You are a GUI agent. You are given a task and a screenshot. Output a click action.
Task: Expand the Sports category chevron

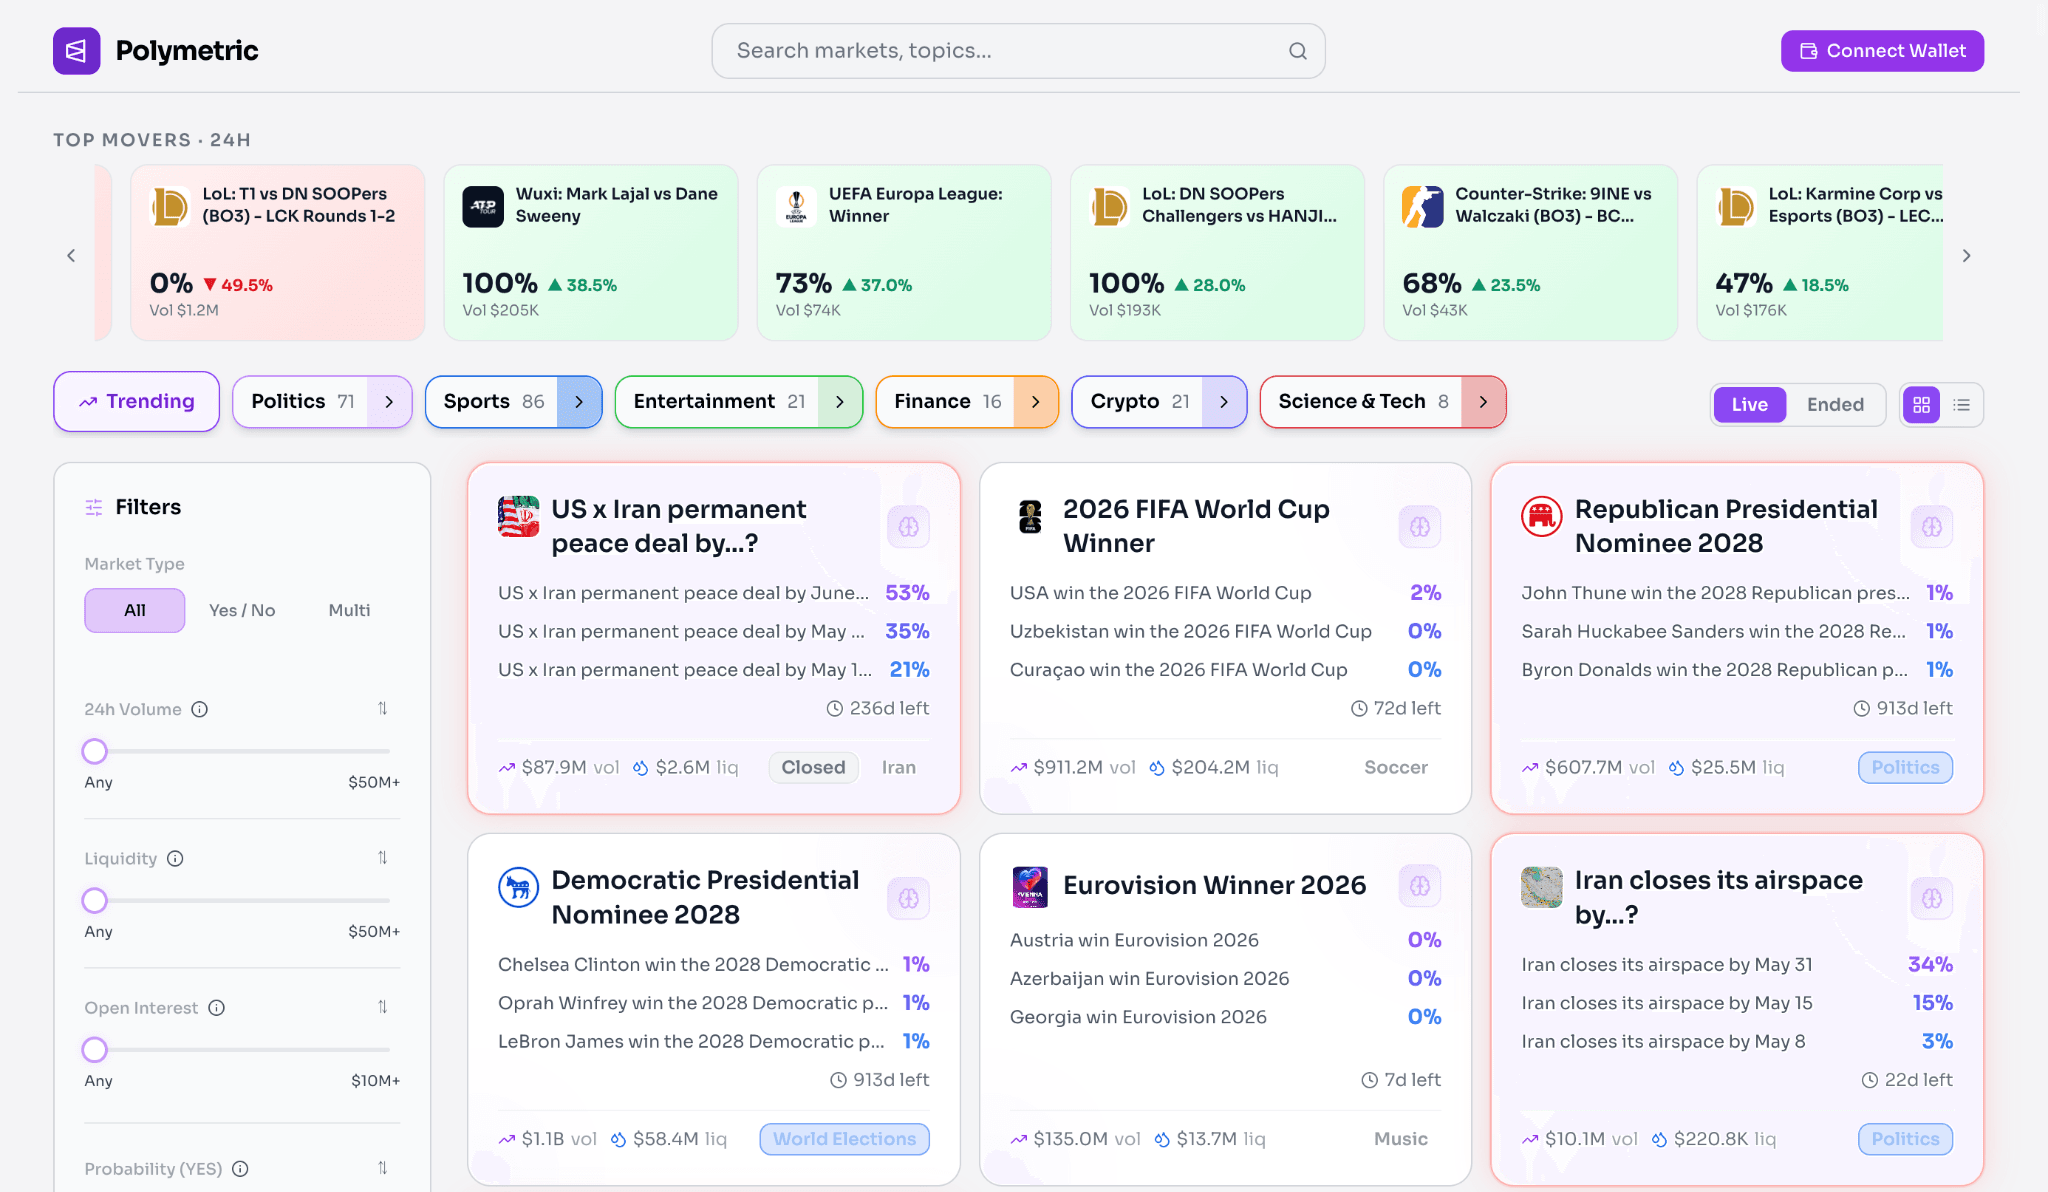[x=579, y=402]
